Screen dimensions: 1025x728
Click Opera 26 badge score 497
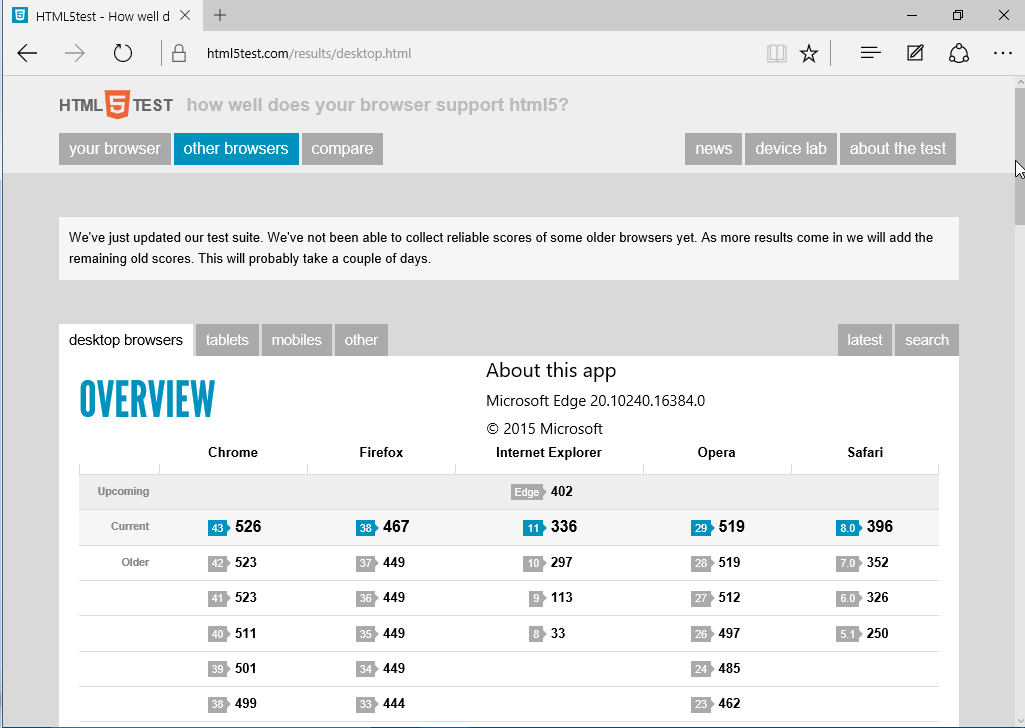pyautogui.click(x=701, y=634)
